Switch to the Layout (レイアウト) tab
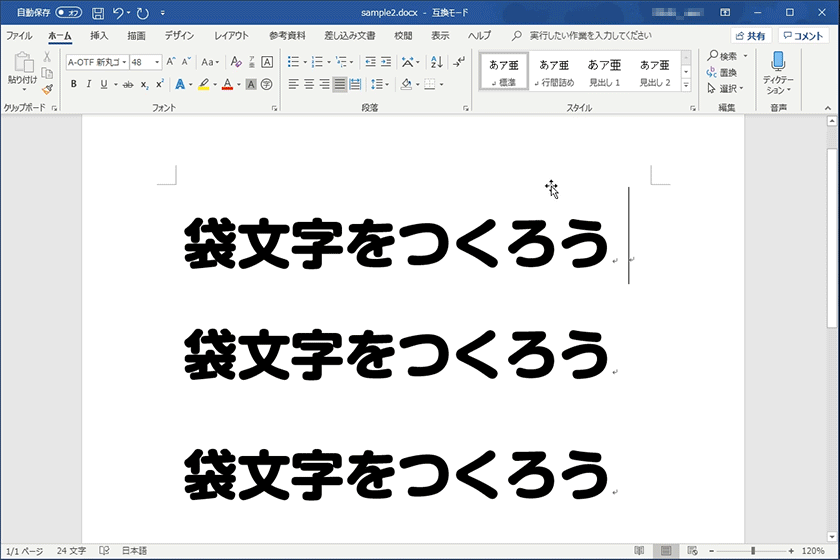Viewport: 840px width, 560px height. click(231, 36)
